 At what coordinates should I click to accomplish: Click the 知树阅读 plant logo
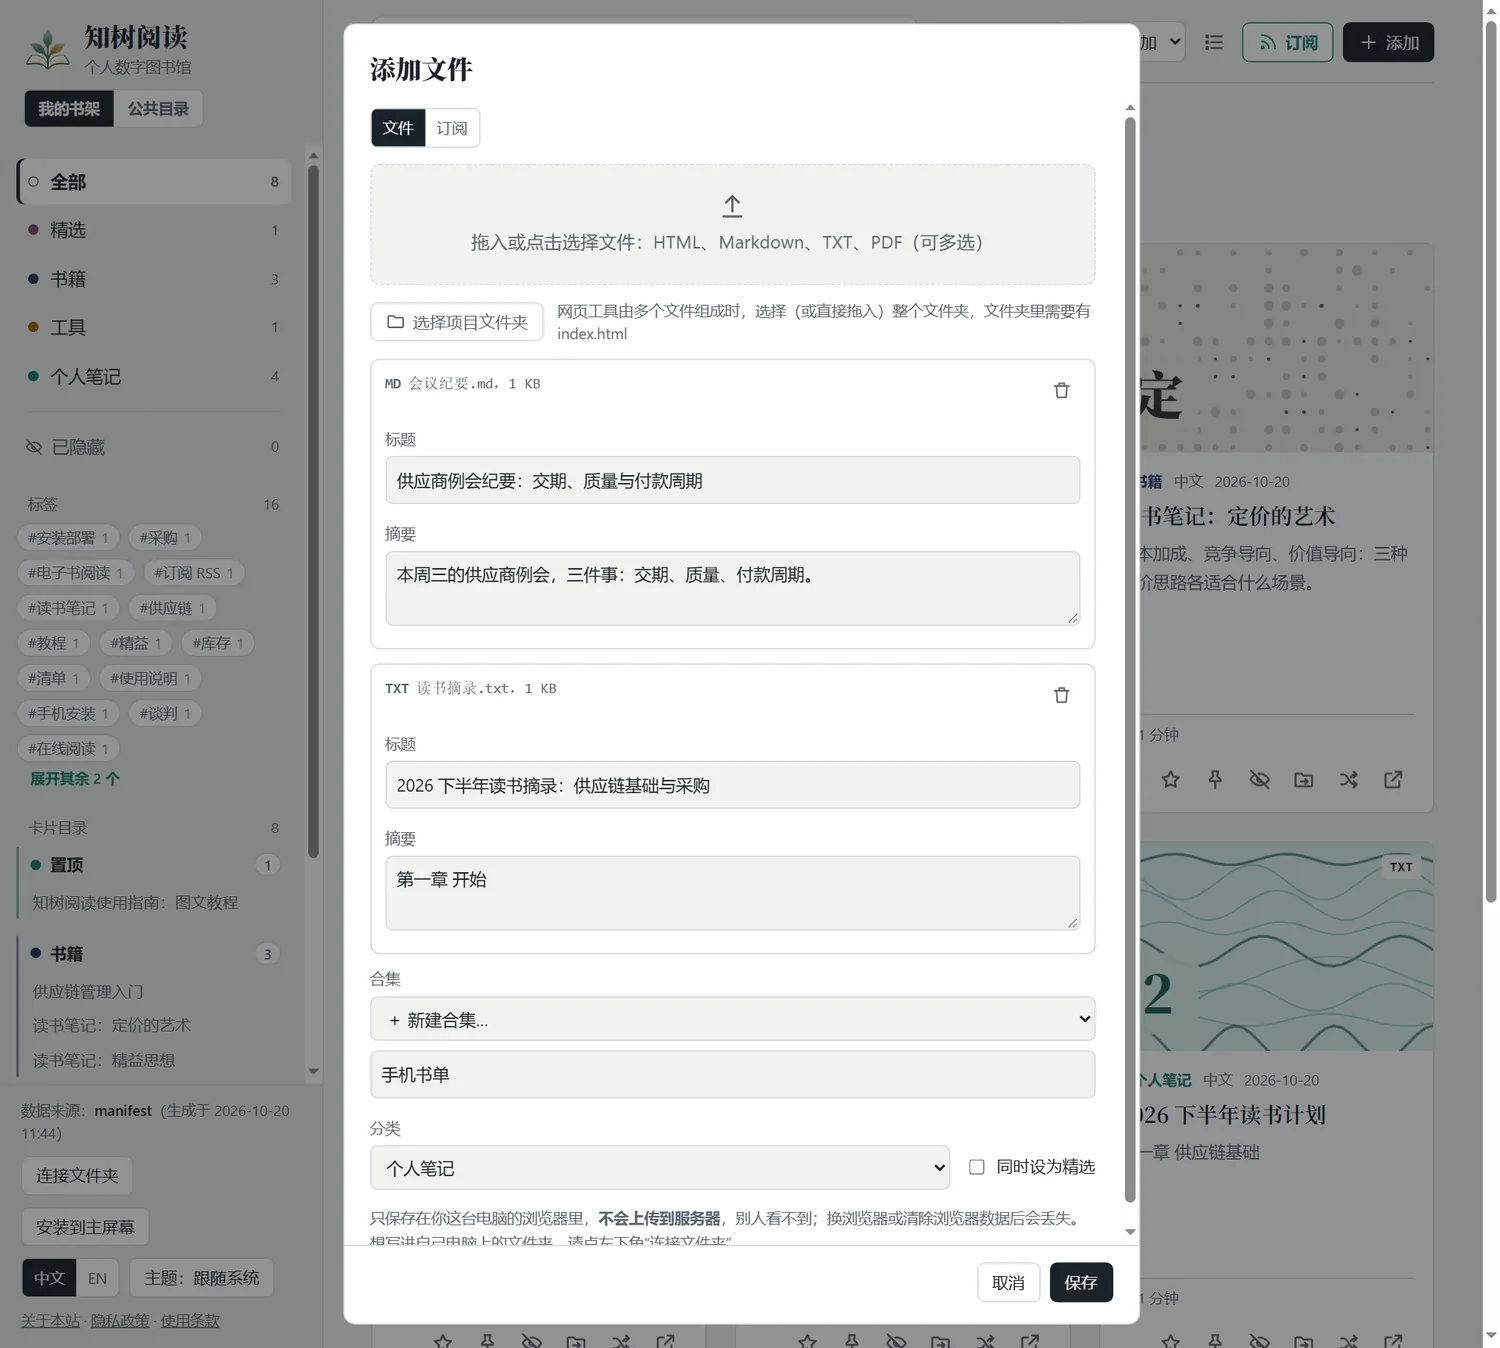coord(47,49)
